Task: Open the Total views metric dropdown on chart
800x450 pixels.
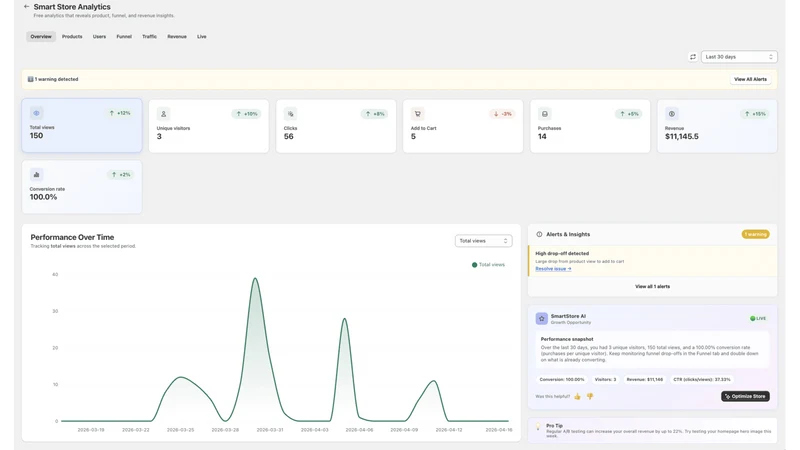Action: 483,241
